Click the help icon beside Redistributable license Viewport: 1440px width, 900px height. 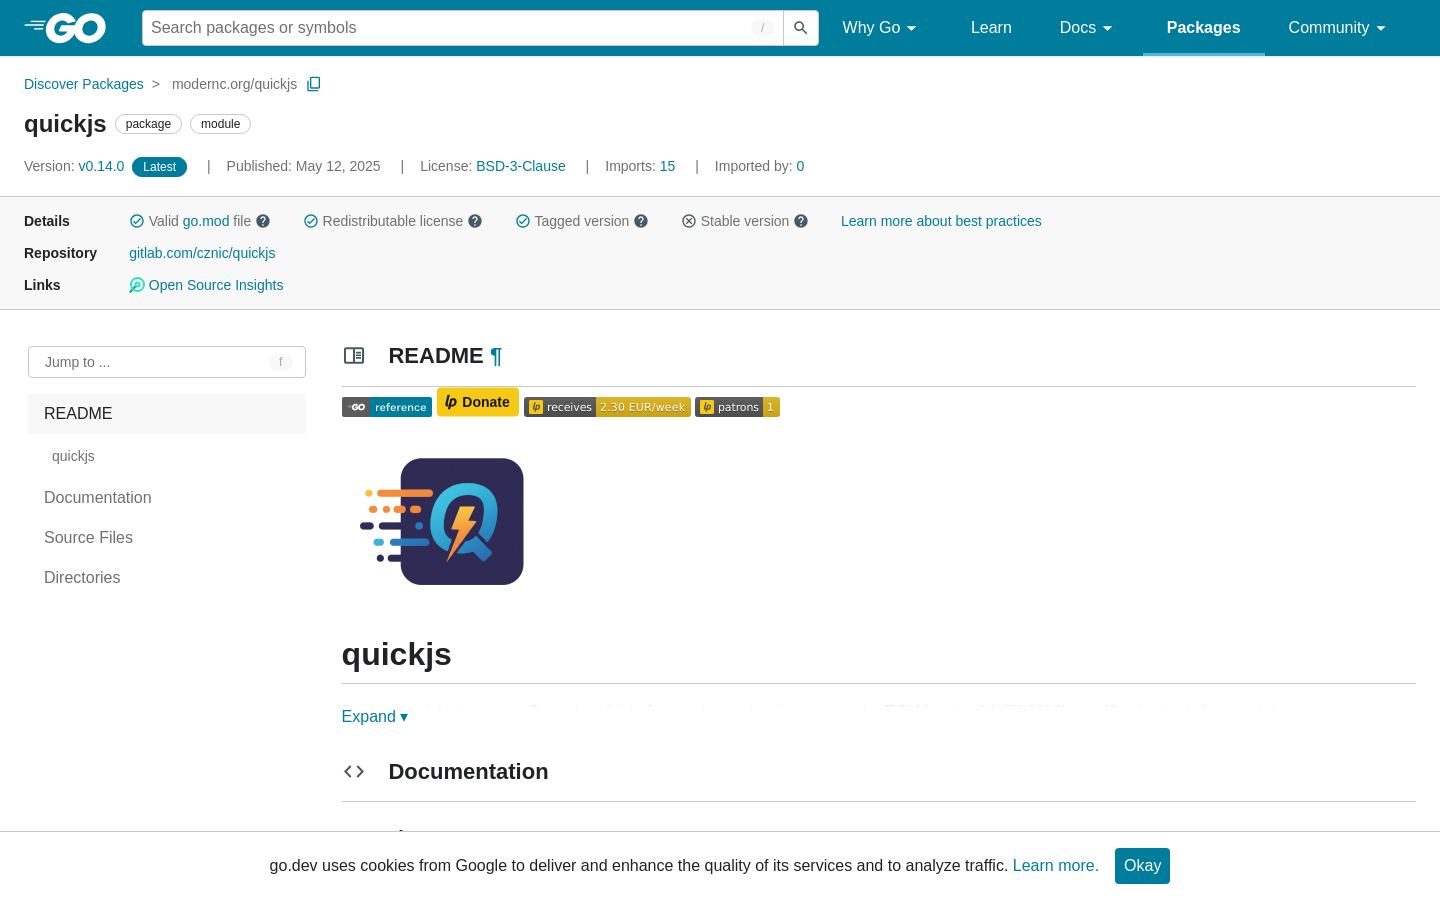tap(475, 221)
